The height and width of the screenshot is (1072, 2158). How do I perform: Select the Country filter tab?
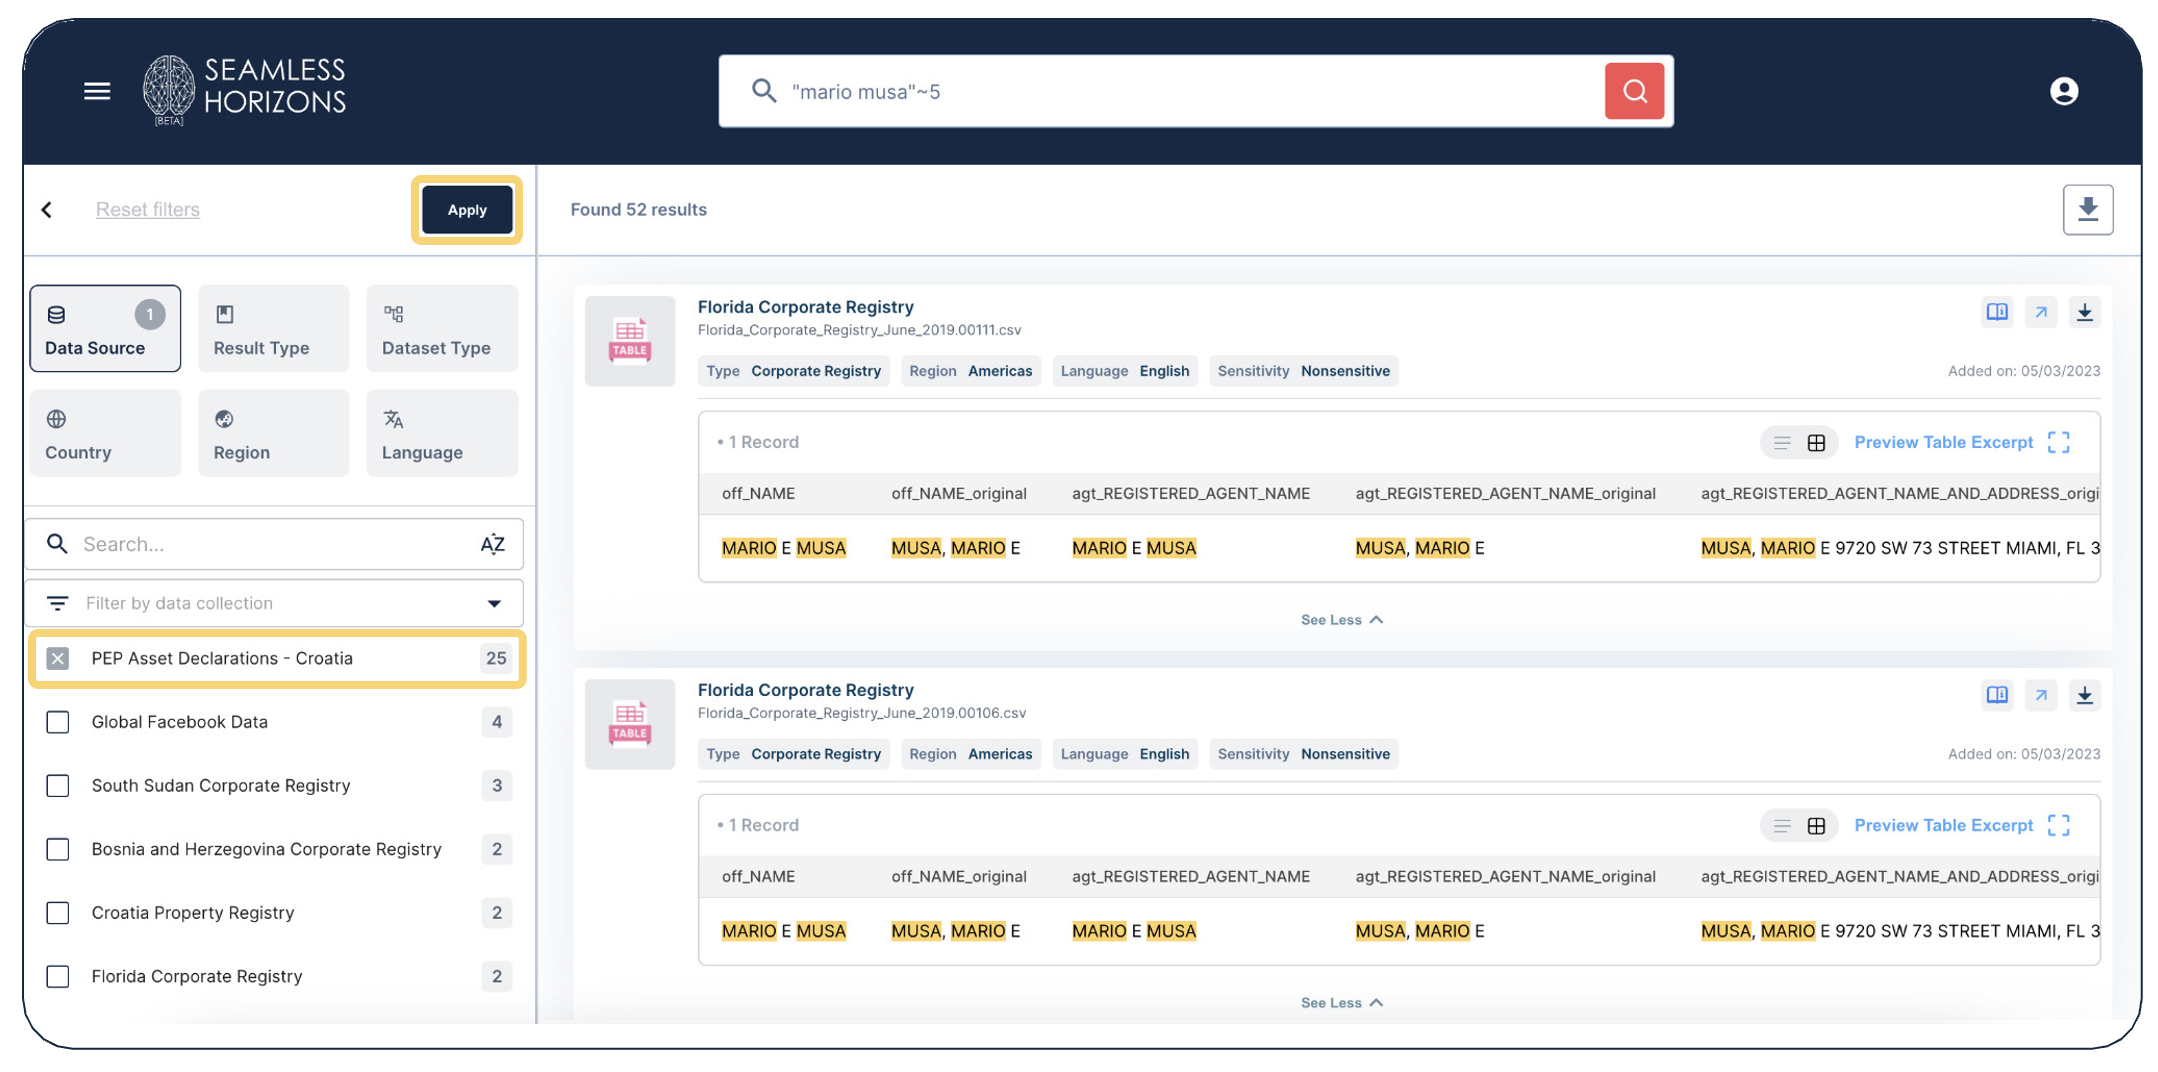coord(105,433)
